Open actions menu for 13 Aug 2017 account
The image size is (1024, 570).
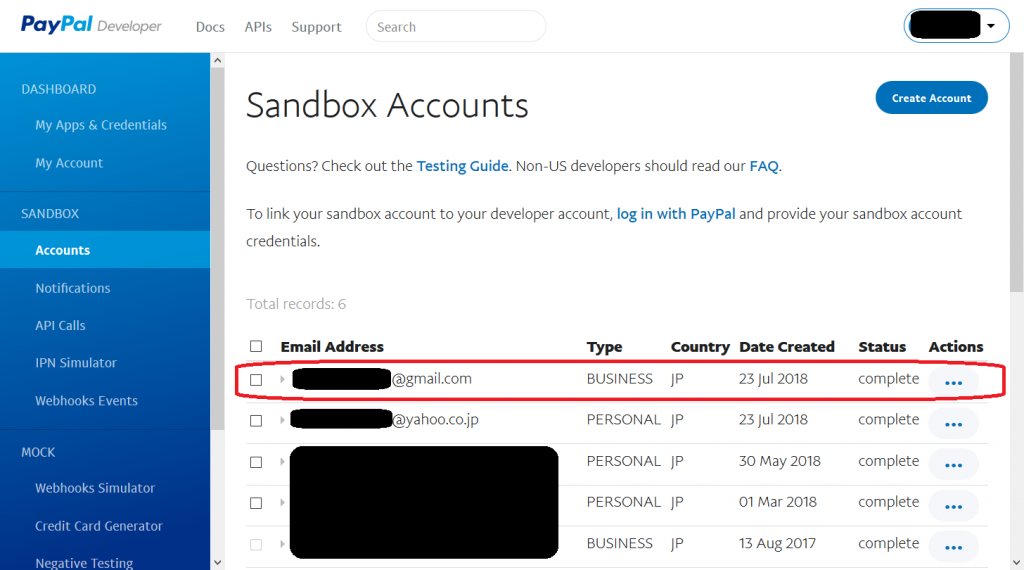(953, 546)
